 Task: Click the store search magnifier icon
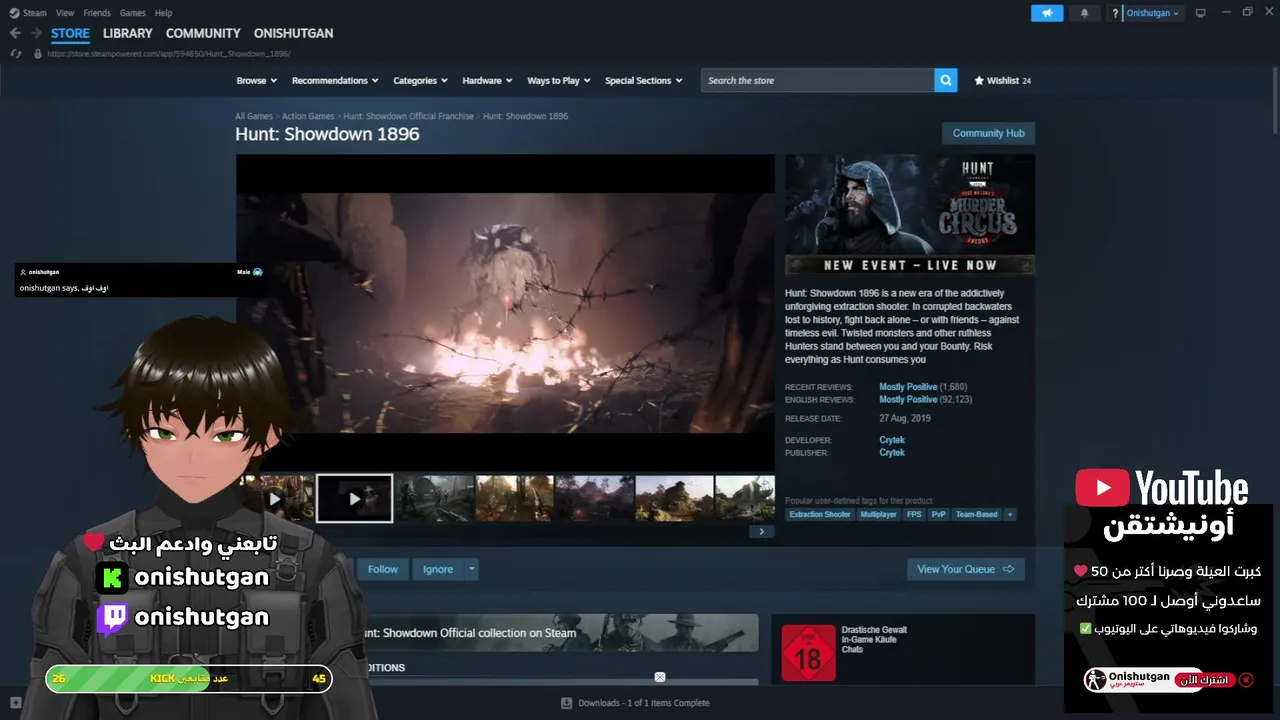click(x=946, y=80)
